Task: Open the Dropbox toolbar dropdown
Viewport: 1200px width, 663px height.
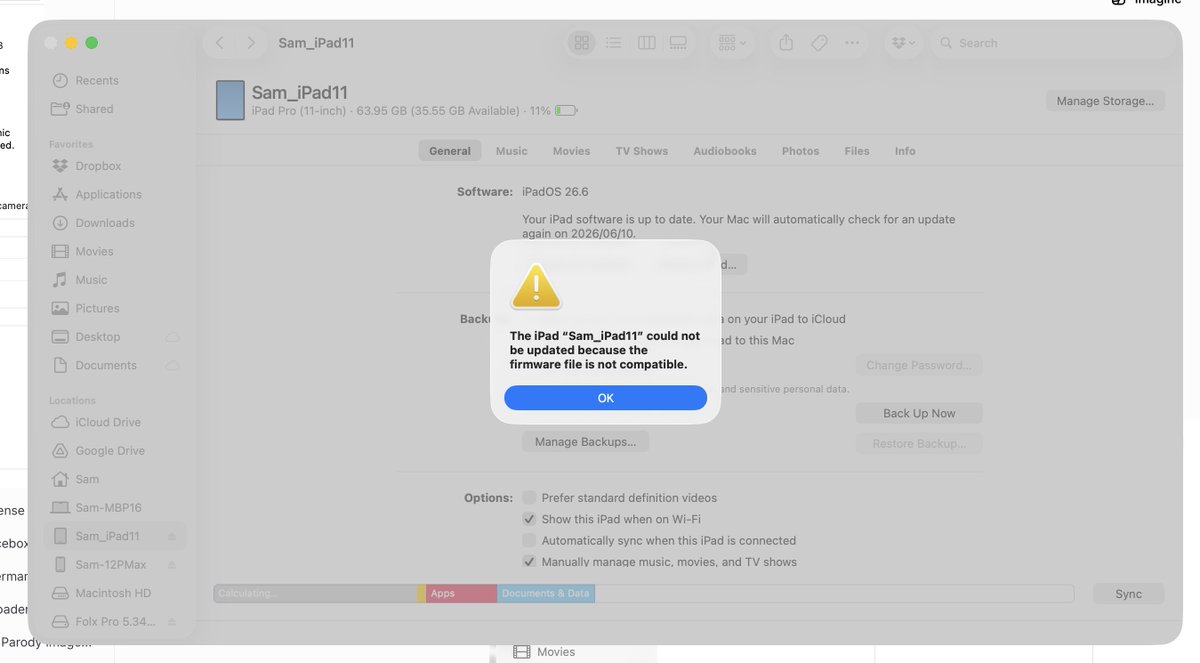Action: tap(903, 43)
